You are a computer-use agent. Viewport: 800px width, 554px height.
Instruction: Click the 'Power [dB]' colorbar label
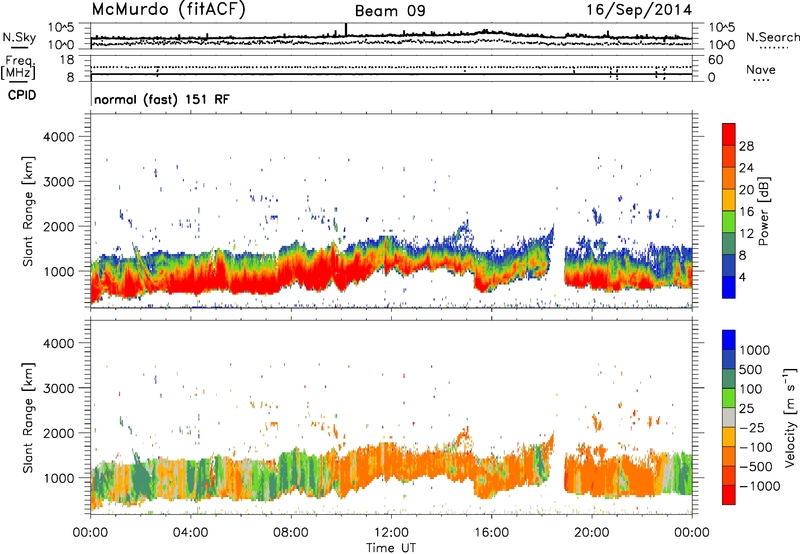[x=763, y=211]
